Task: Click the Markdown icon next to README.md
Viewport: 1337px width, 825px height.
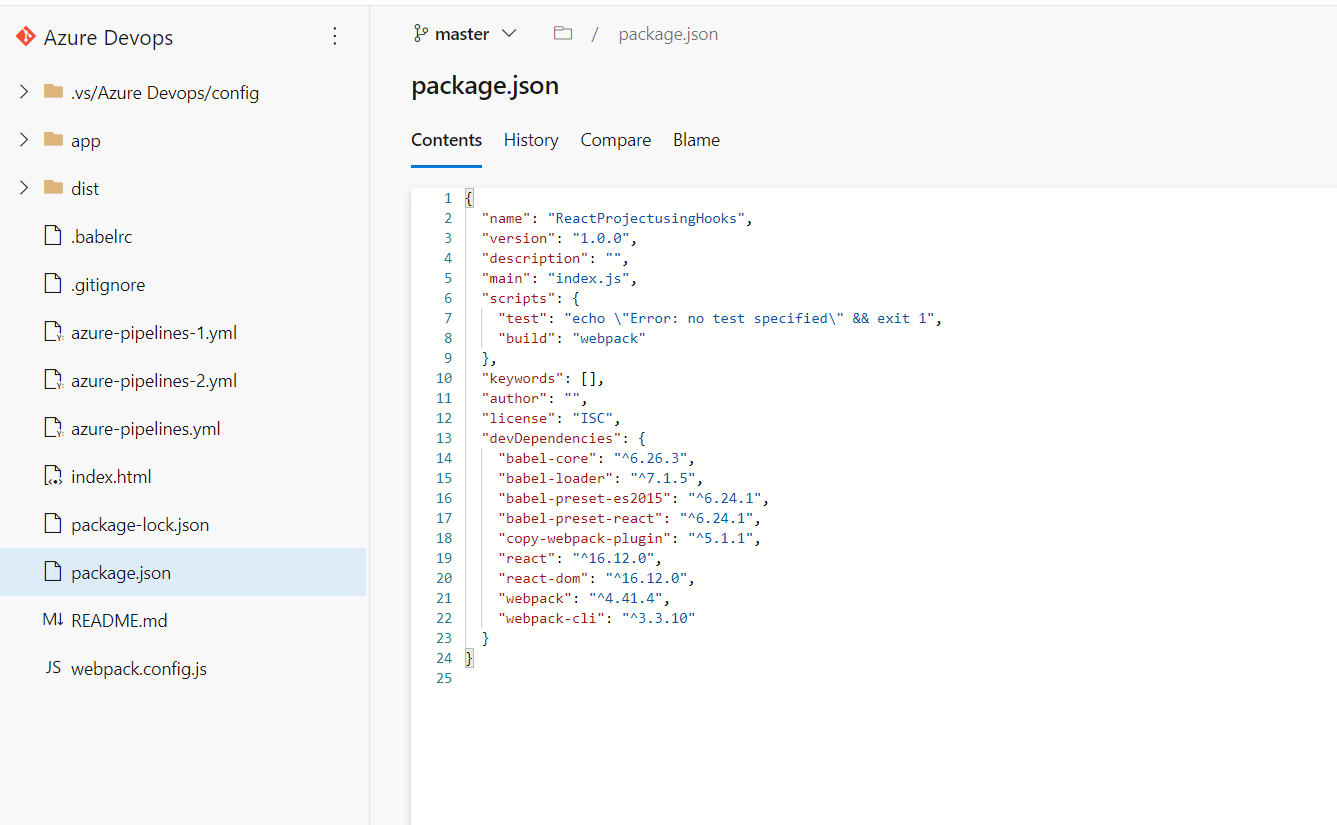Action: (x=52, y=620)
